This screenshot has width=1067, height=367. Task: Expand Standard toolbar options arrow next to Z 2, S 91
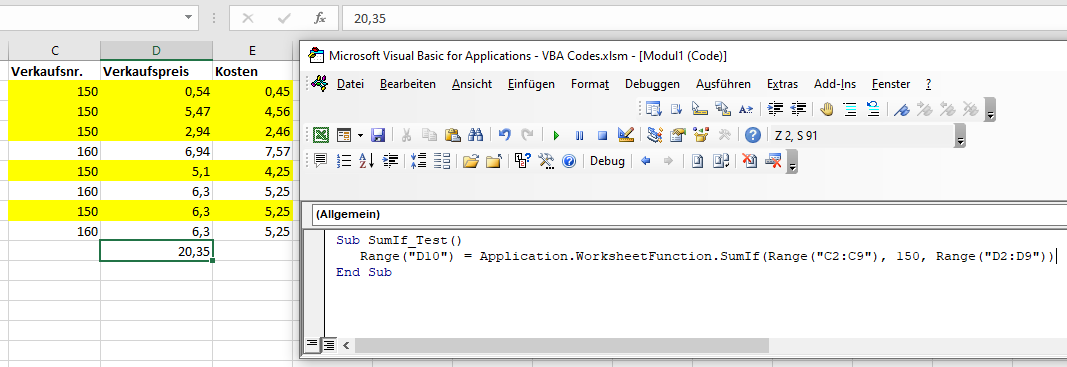[960, 136]
